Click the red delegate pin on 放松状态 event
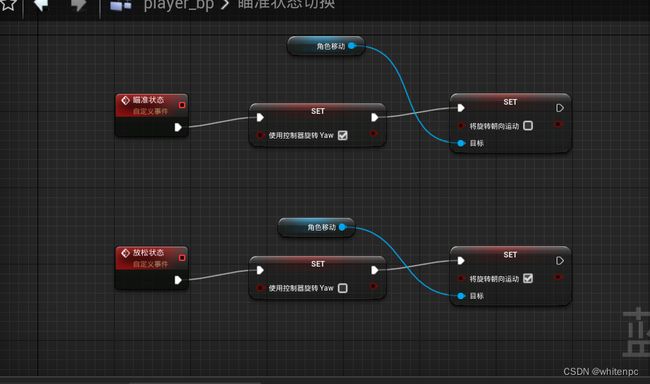650x384 pixels. click(182, 258)
